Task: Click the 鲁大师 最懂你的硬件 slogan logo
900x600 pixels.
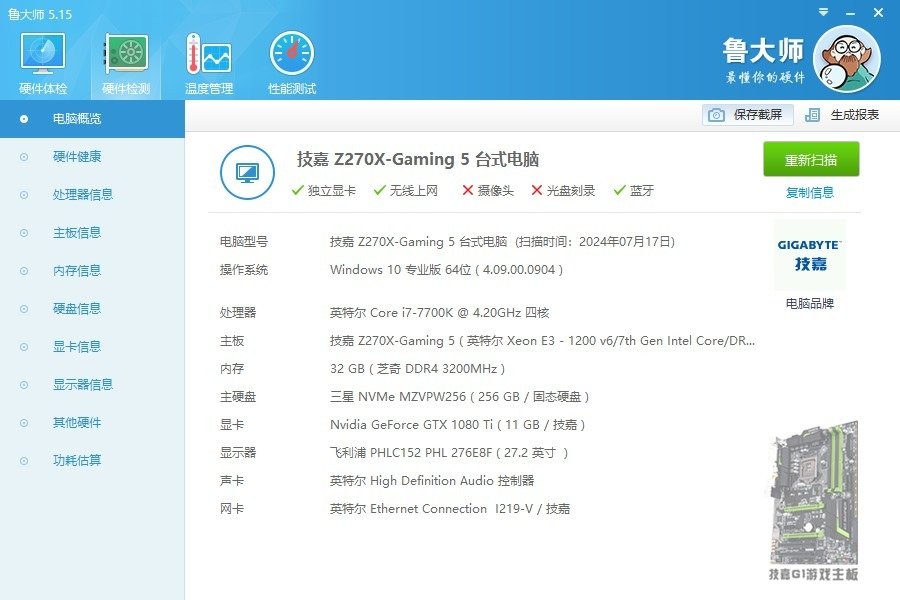Action: [763, 60]
